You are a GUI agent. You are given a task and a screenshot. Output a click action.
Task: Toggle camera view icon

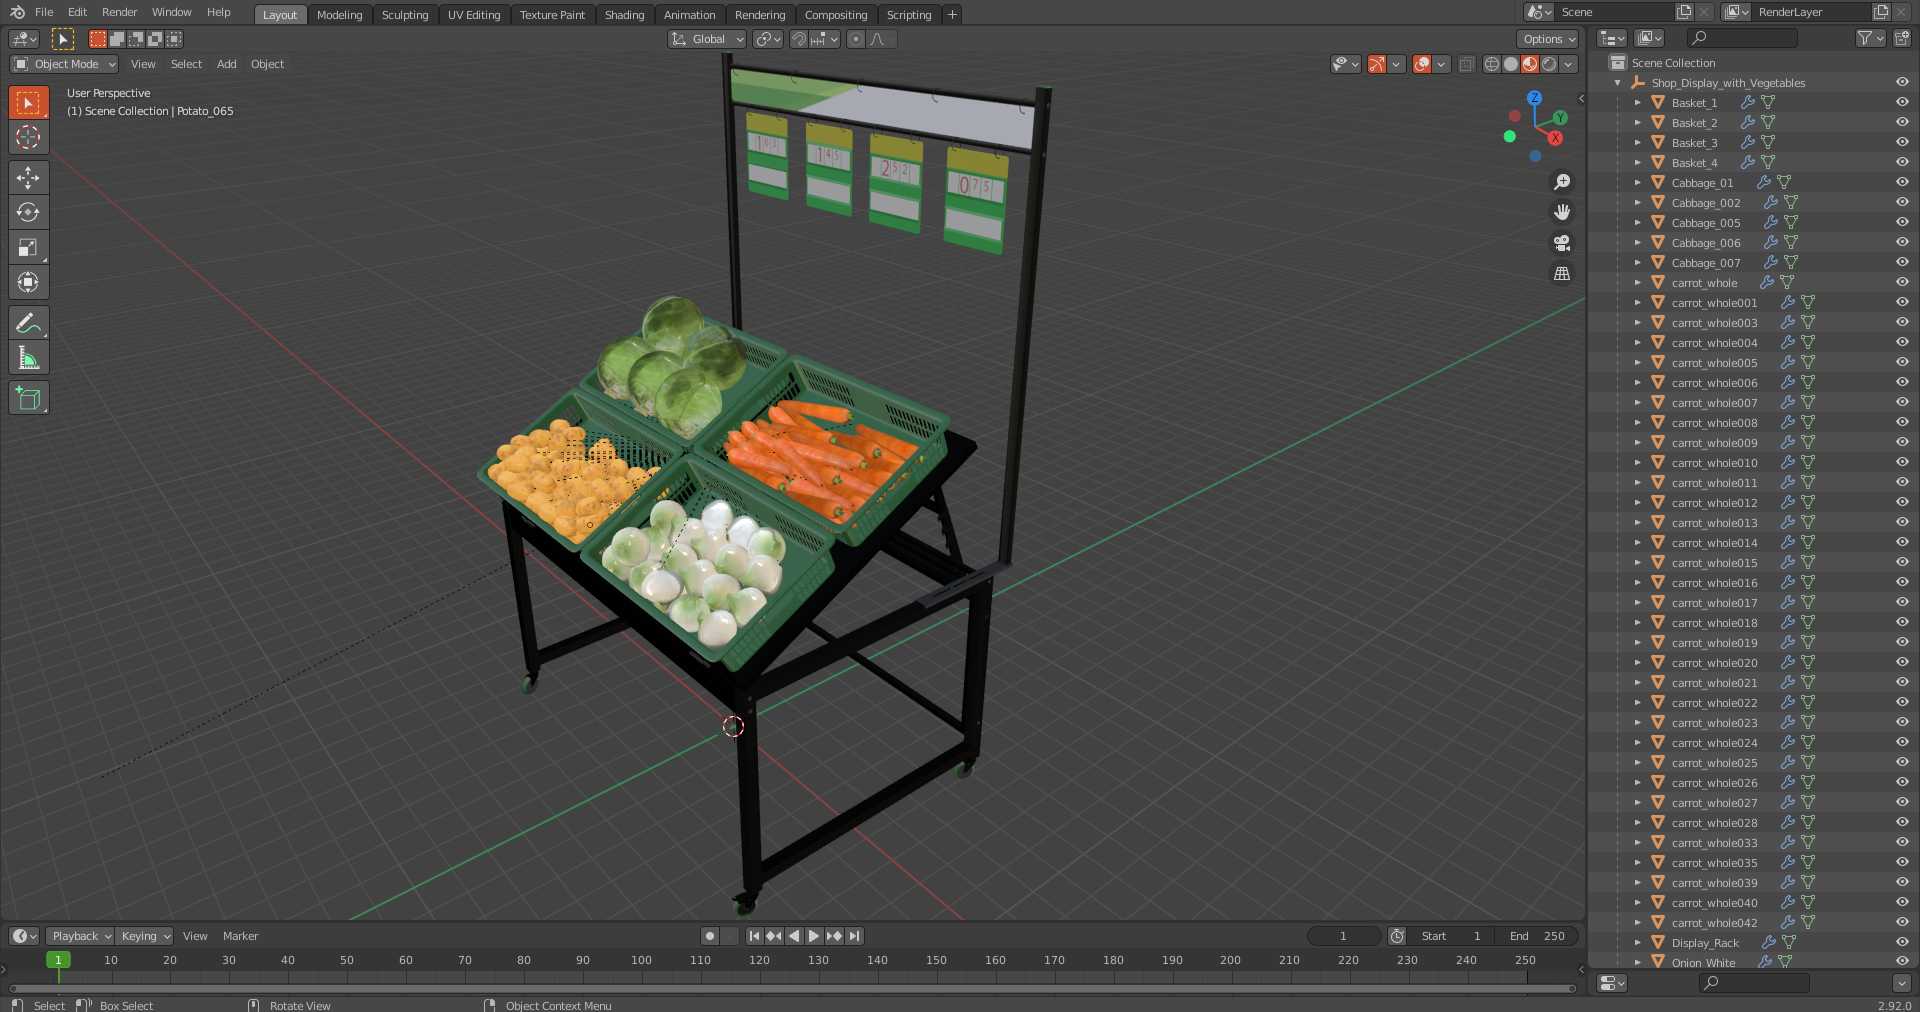(x=1562, y=243)
